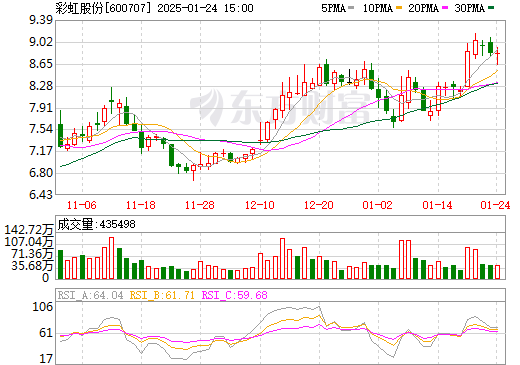Click the 东方财富 watermark logo

tap(280, 107)
